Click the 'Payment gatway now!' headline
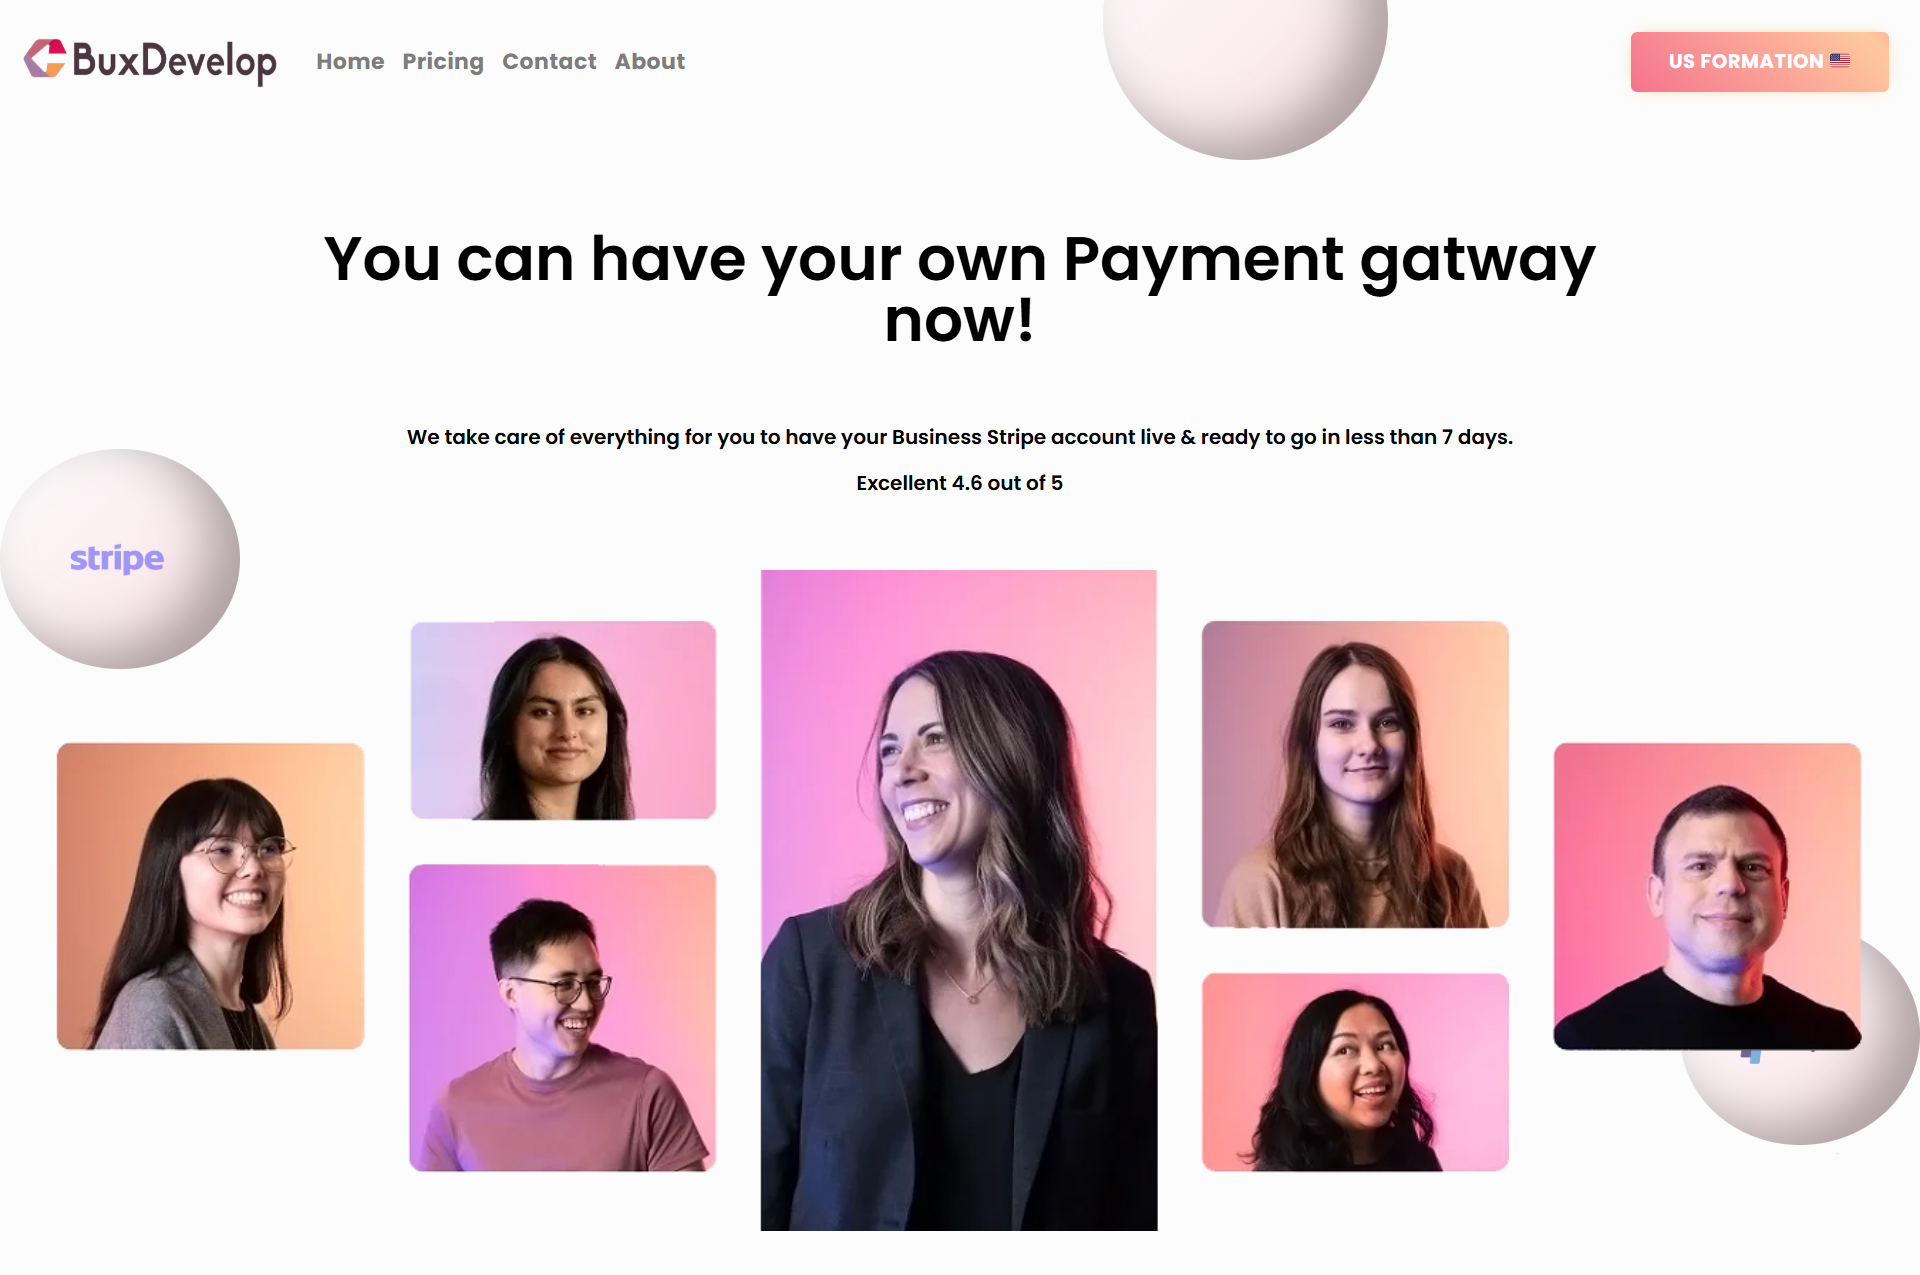 click(x=959, y=289)
